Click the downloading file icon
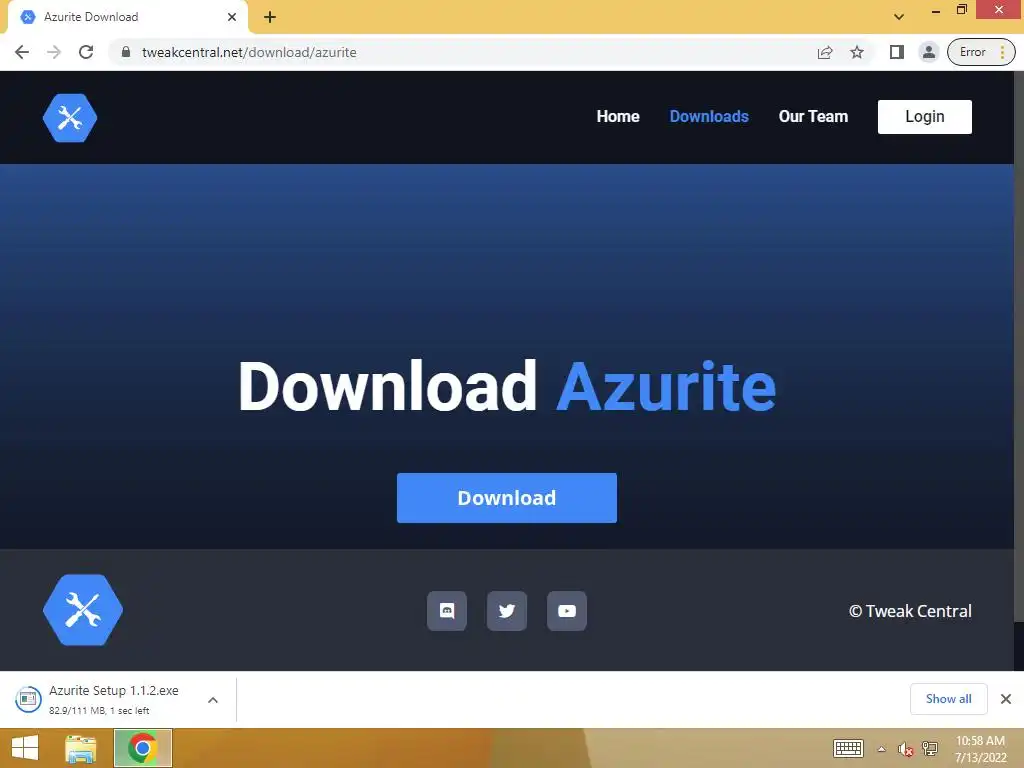The height and width of the screenshot is (768, 1024). [28, 699]
